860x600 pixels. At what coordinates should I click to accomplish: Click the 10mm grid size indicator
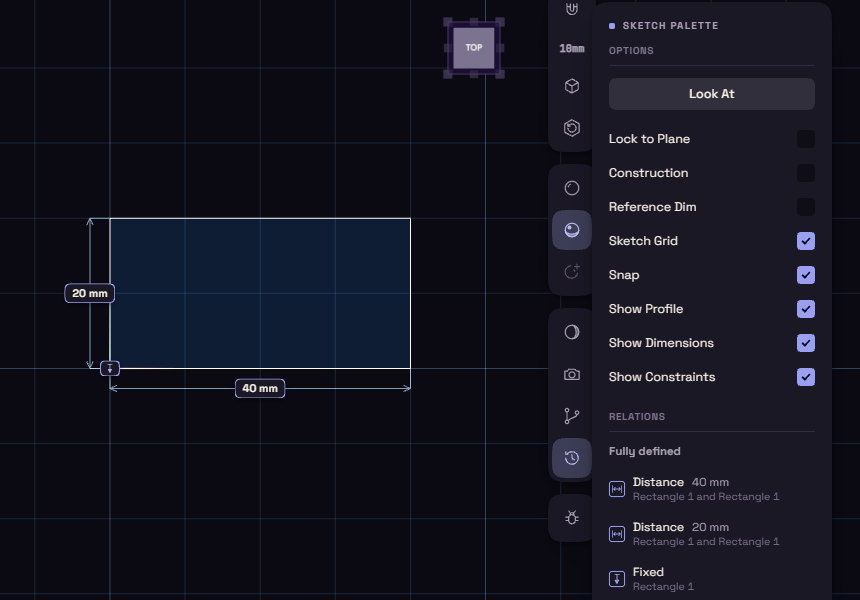pyautogui.click(x=572, y=48)
